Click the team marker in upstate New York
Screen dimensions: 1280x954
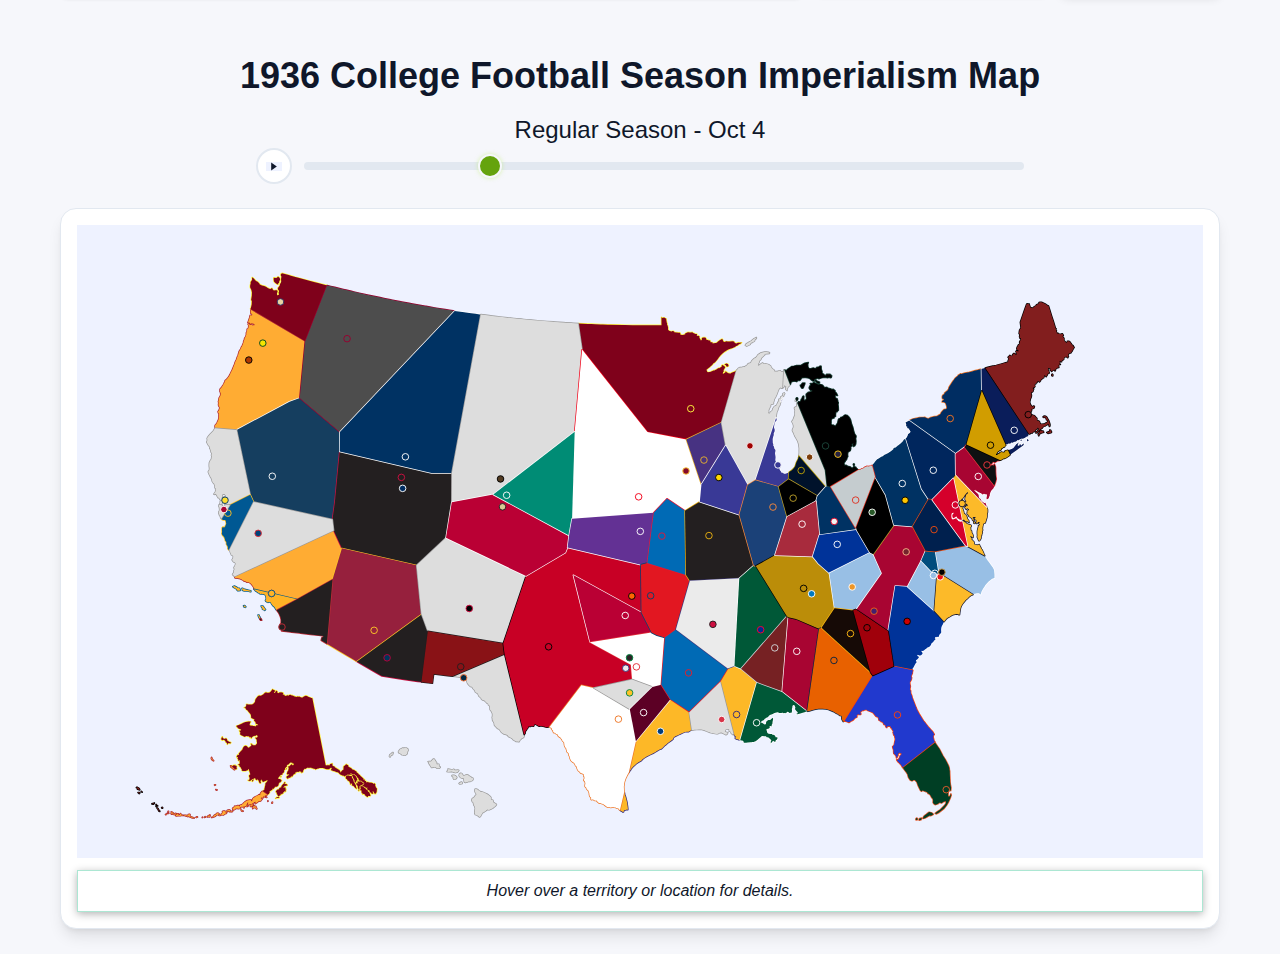(x=950, y=417)
